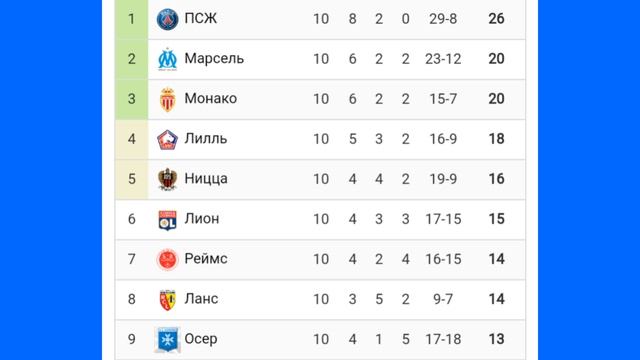Image resolution: width=640 pixels, height=360 pixels.
Task: Click the Реймс team name
Action: tap(206, 259)
